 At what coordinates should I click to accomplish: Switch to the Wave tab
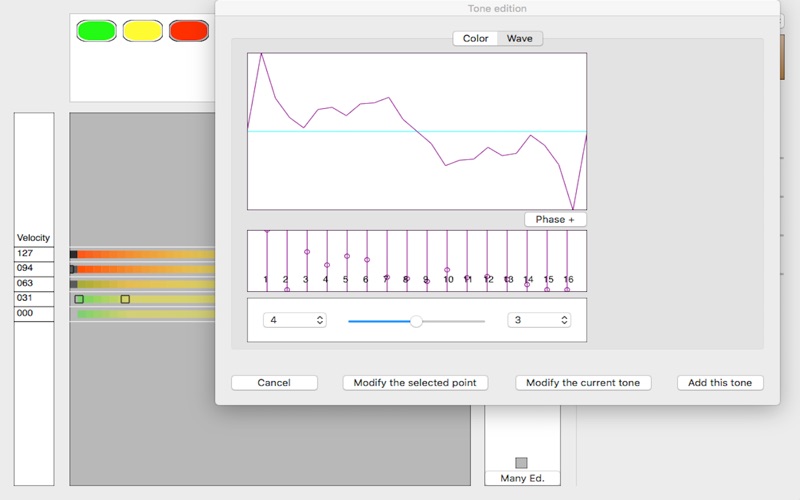point(519,38)
